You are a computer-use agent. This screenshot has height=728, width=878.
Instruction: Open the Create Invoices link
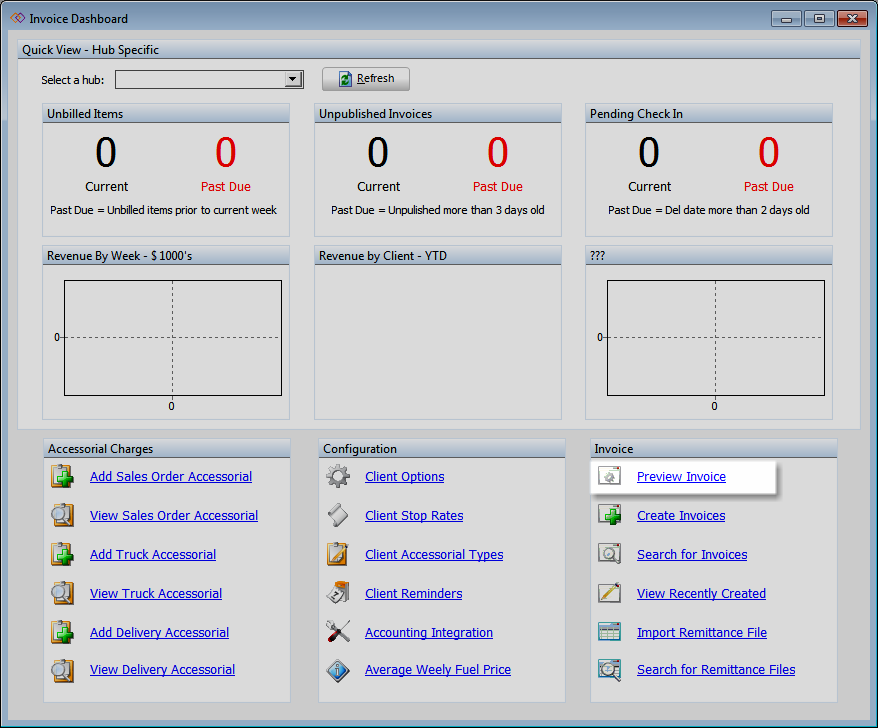click(x=681, y=516)
